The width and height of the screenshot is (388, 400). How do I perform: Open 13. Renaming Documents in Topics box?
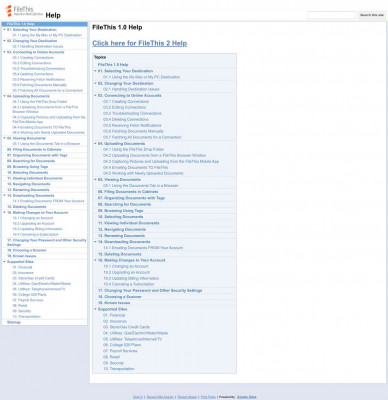click(x=121, y=236)
